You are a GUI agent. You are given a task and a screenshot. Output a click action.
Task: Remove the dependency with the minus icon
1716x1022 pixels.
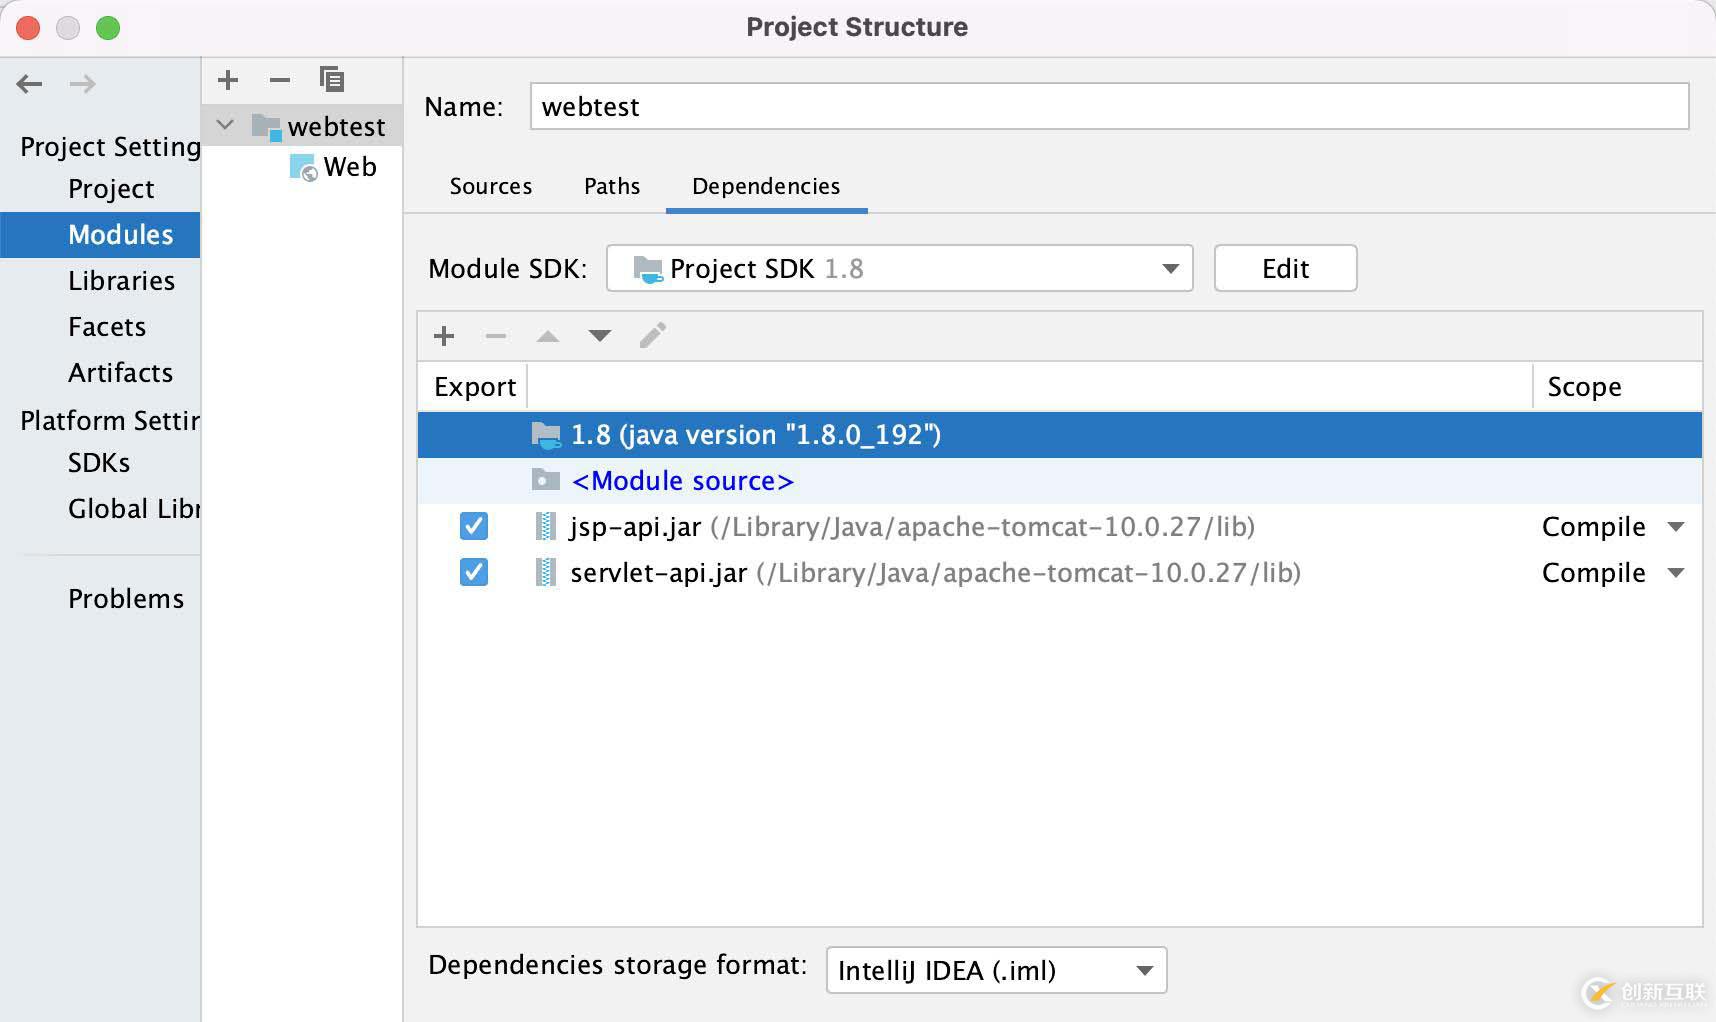click(496, 336)
